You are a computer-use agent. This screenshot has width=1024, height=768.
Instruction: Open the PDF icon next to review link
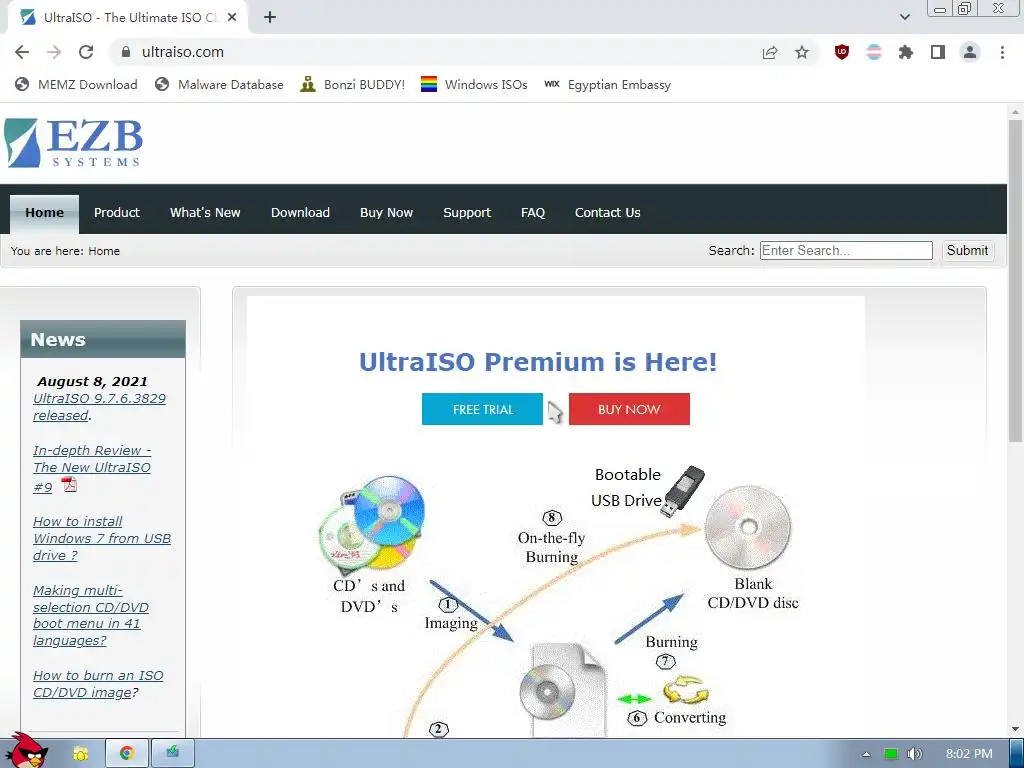69,485
